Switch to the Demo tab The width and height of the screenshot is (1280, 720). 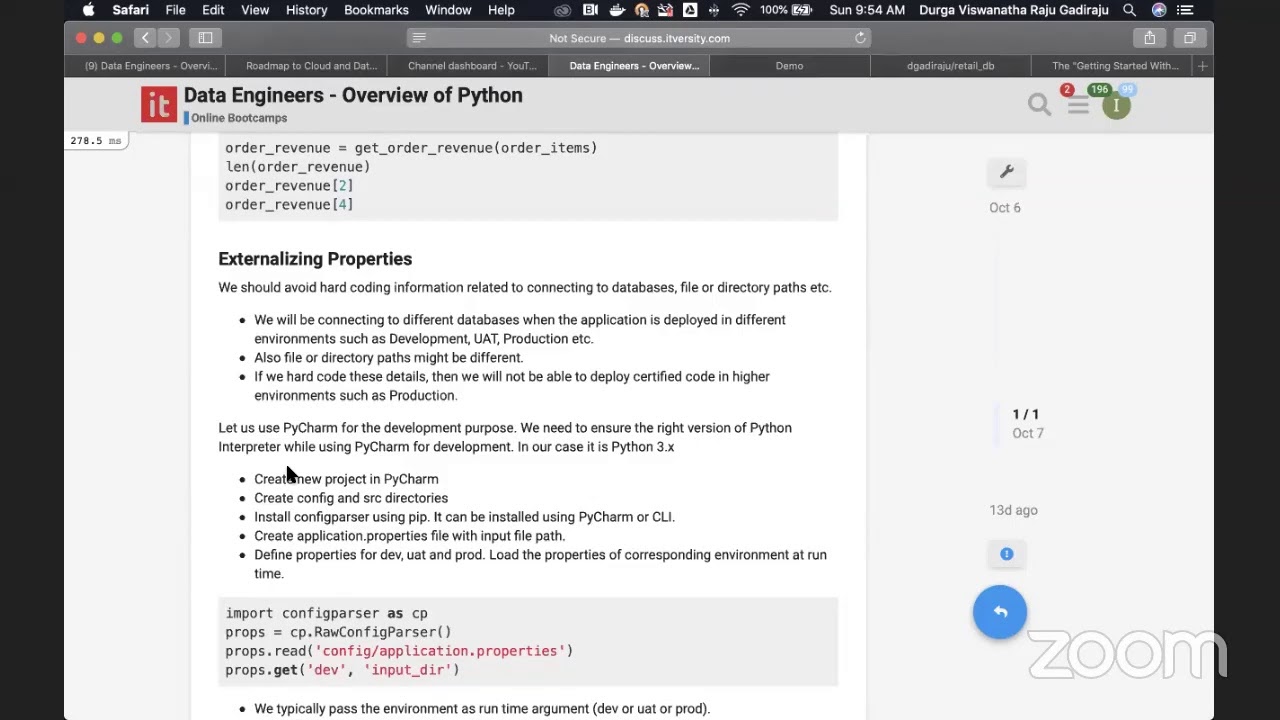click(789, 66)
